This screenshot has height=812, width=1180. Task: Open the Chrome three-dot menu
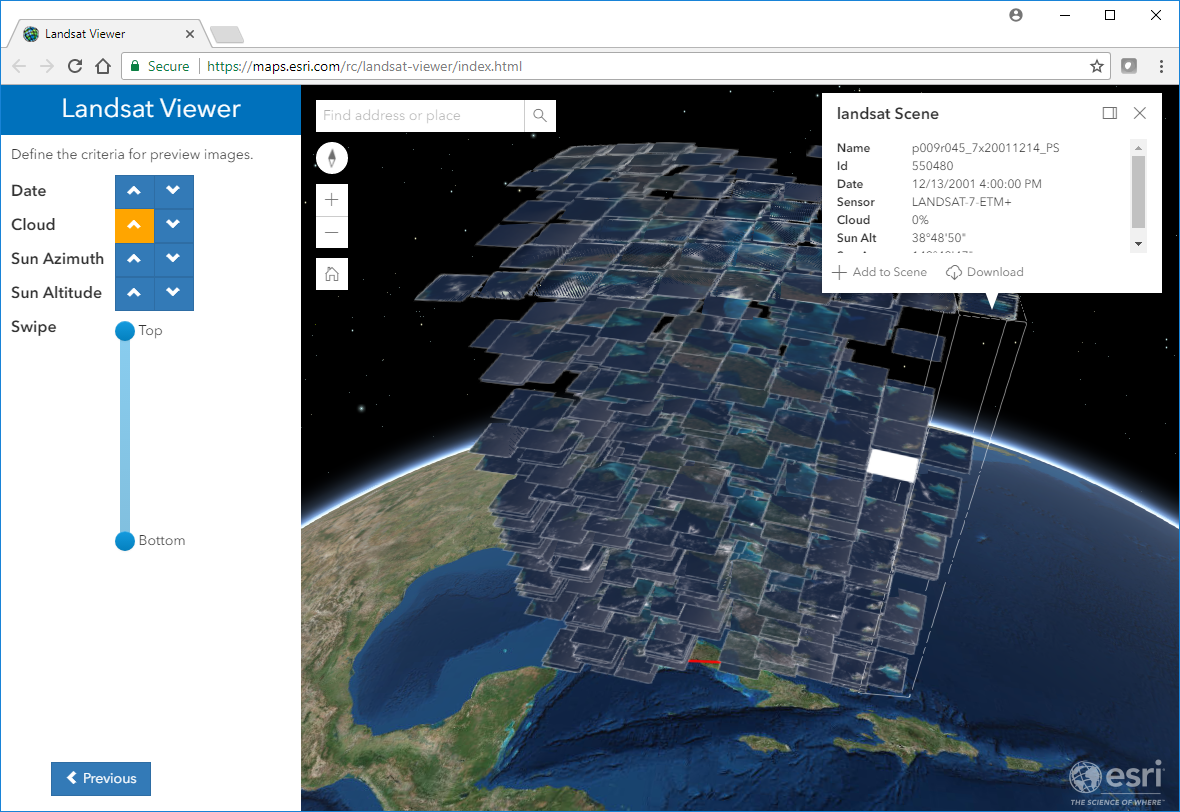click(1161, 66)
